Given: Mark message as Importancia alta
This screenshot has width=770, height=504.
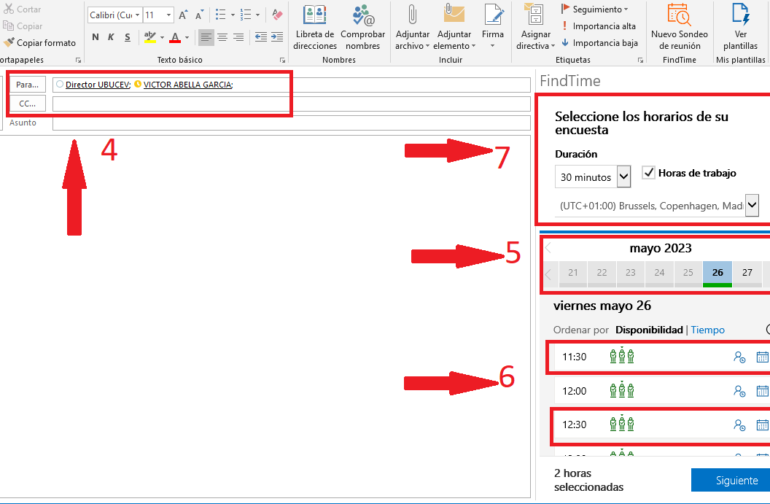Looking at the screenshot, I should (599, 26).
